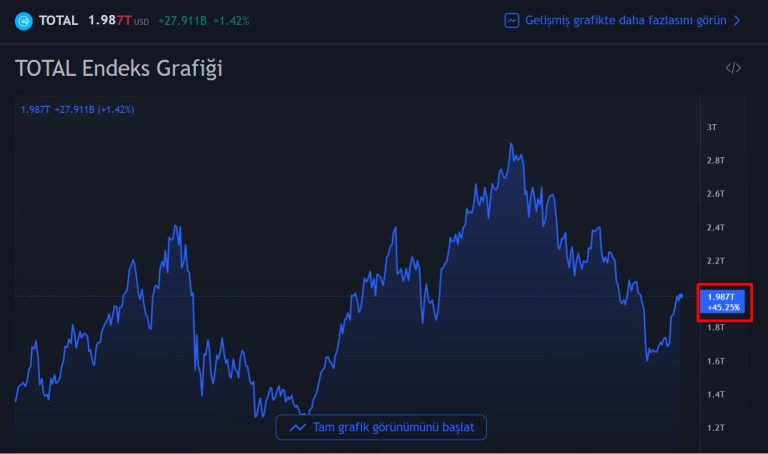Image resolution: width=768 pixels, height=454 pixels.
Task: Click the 3T label on price axis
Action: pos(712,127)
